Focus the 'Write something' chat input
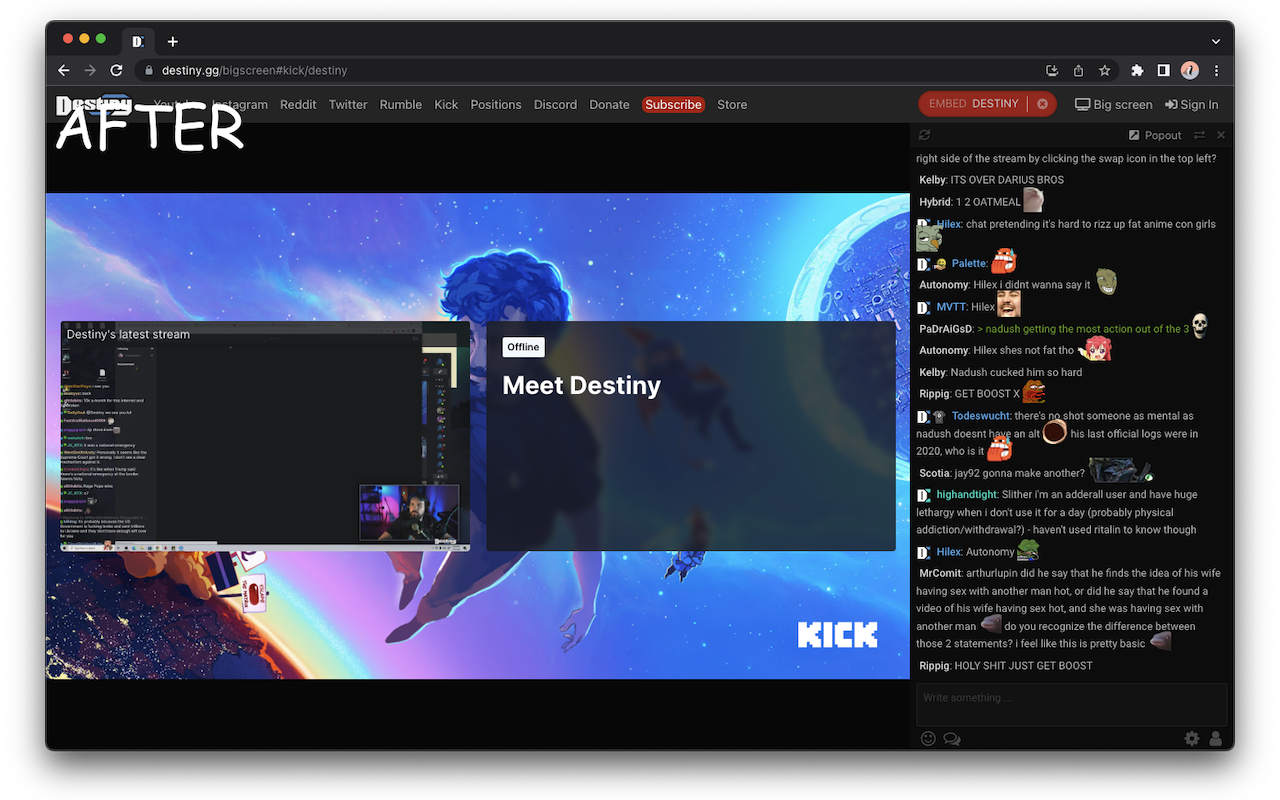This screenshot has width=1280, height=800. point(1071,704)
